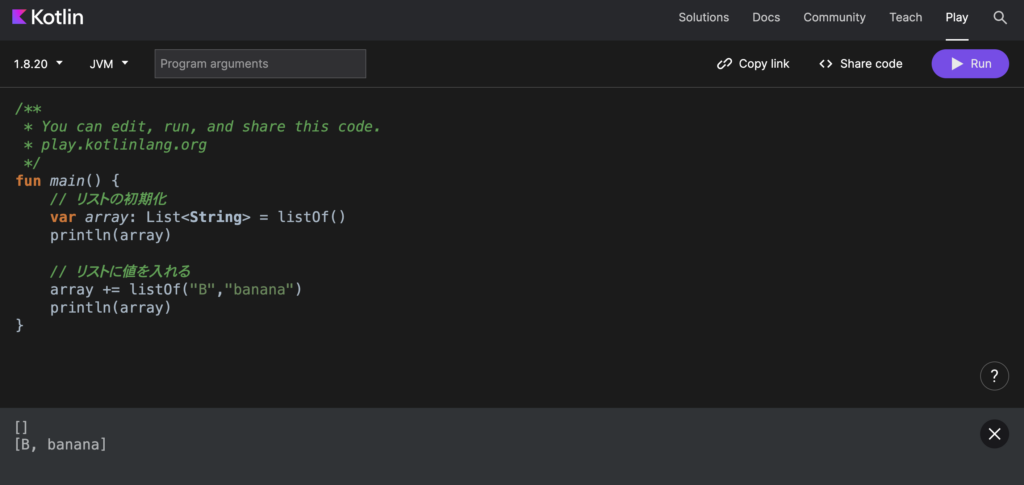Go to the Docs page
Screen dimensions: 1024x485
(x=766, y=17)
